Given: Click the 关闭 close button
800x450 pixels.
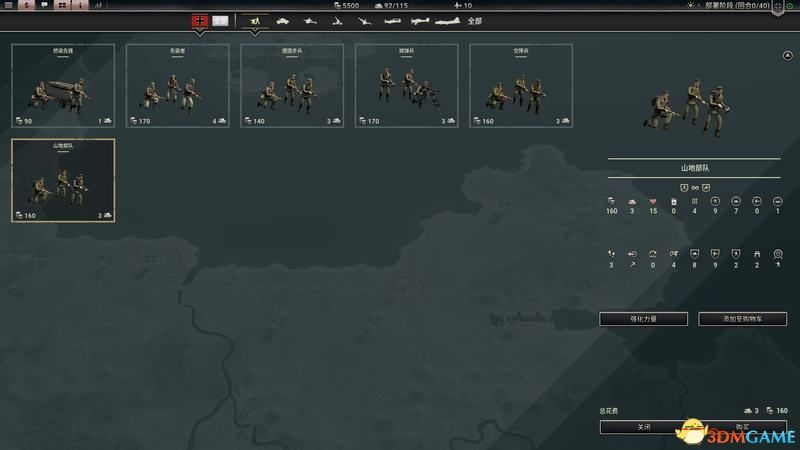Looking at the screenshot, I should tap(644, 427).
